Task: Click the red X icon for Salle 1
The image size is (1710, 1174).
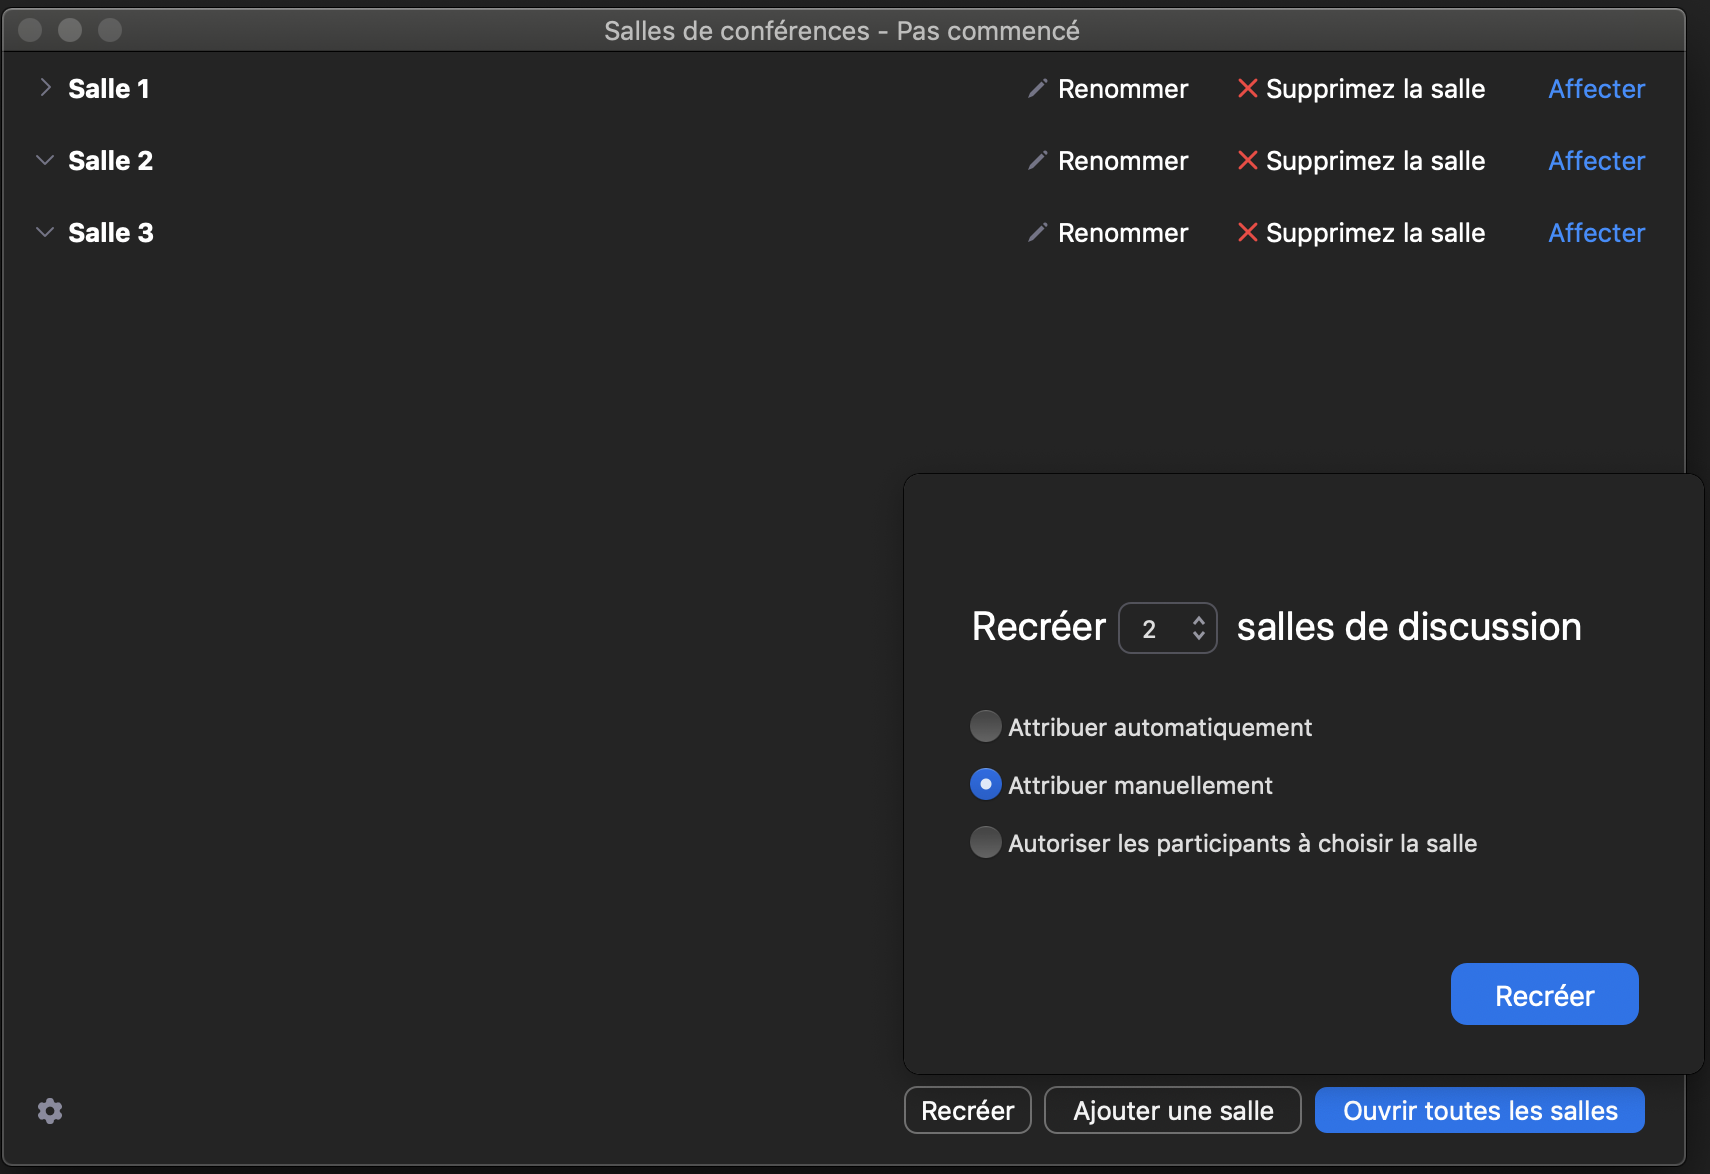Action: coord(1247,89)
